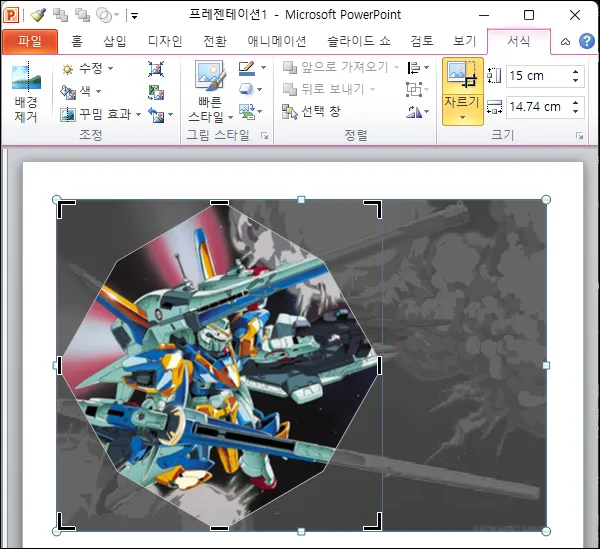
Task: Click the bottom-right black crop corner handle
Action: tap(373, 521)
